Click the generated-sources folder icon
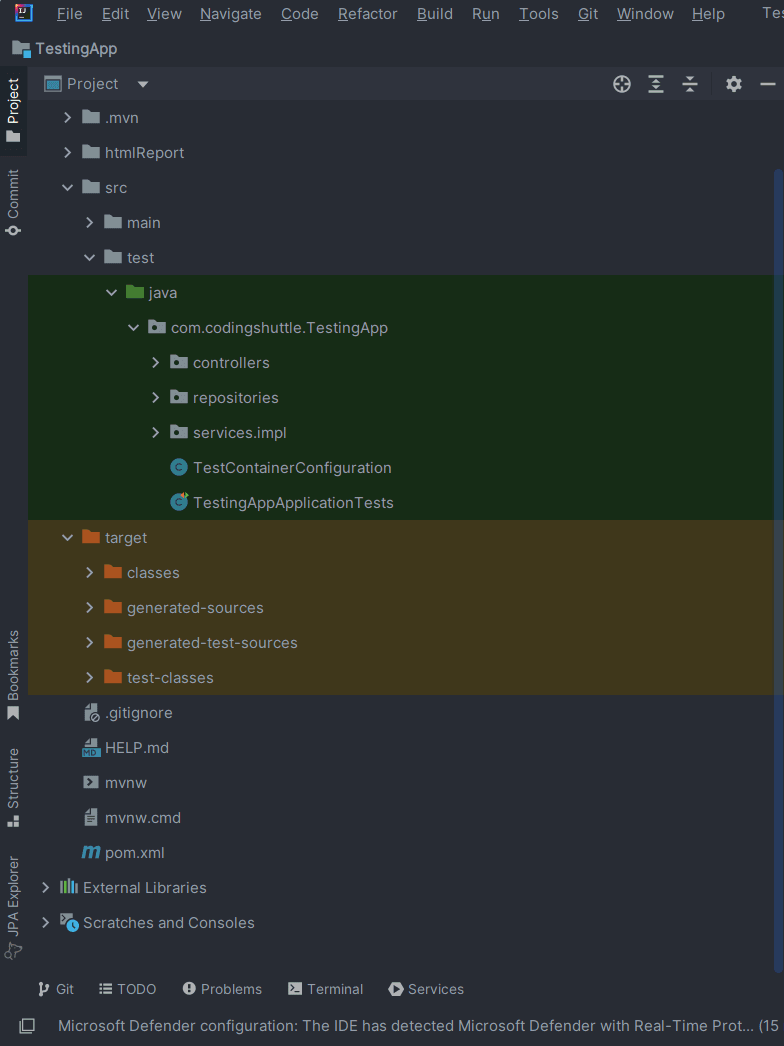Screen dimensions: 784x1046 pyautogui.click(x=113, y=607)
